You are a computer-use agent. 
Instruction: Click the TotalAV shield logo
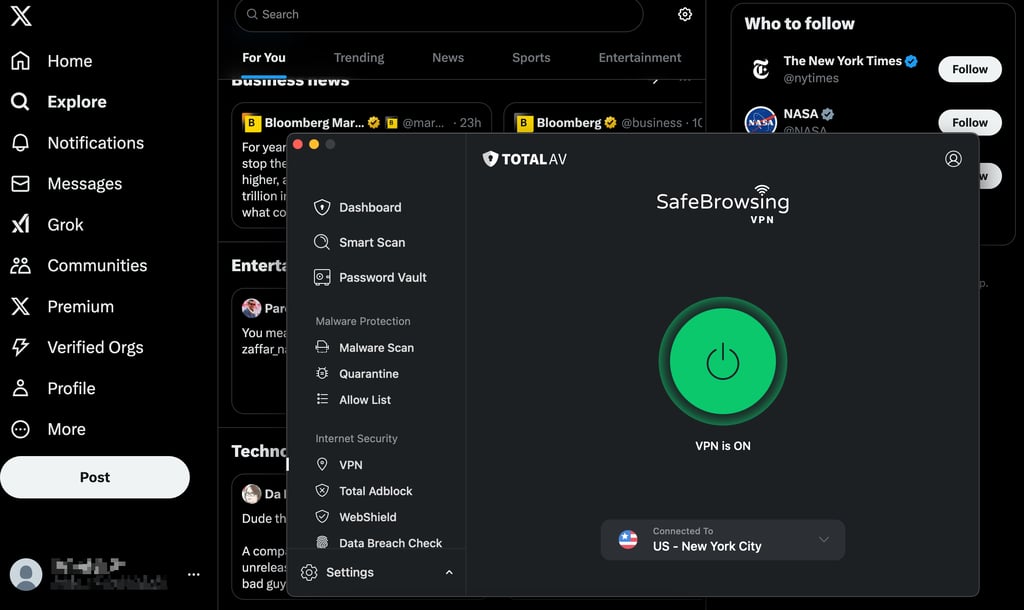click(x=490, y=159)
